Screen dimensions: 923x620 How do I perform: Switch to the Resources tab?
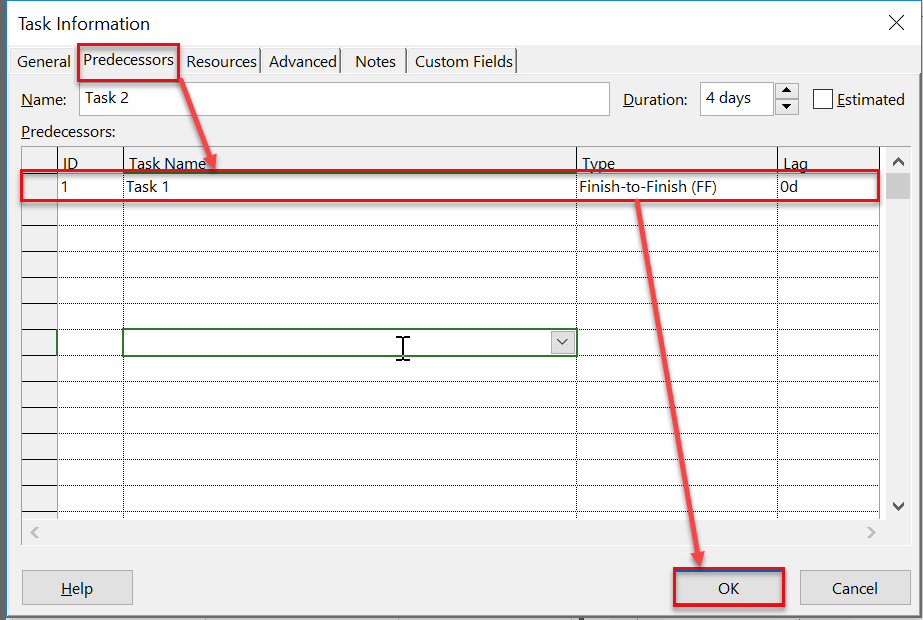[221, 62]
